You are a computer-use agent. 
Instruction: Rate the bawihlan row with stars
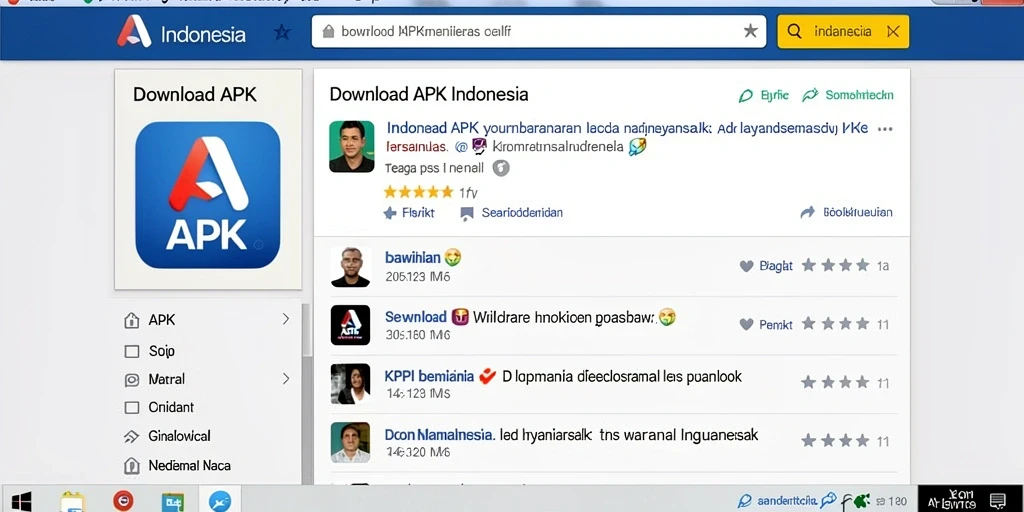pyautogui.click(x=835, y=265)
